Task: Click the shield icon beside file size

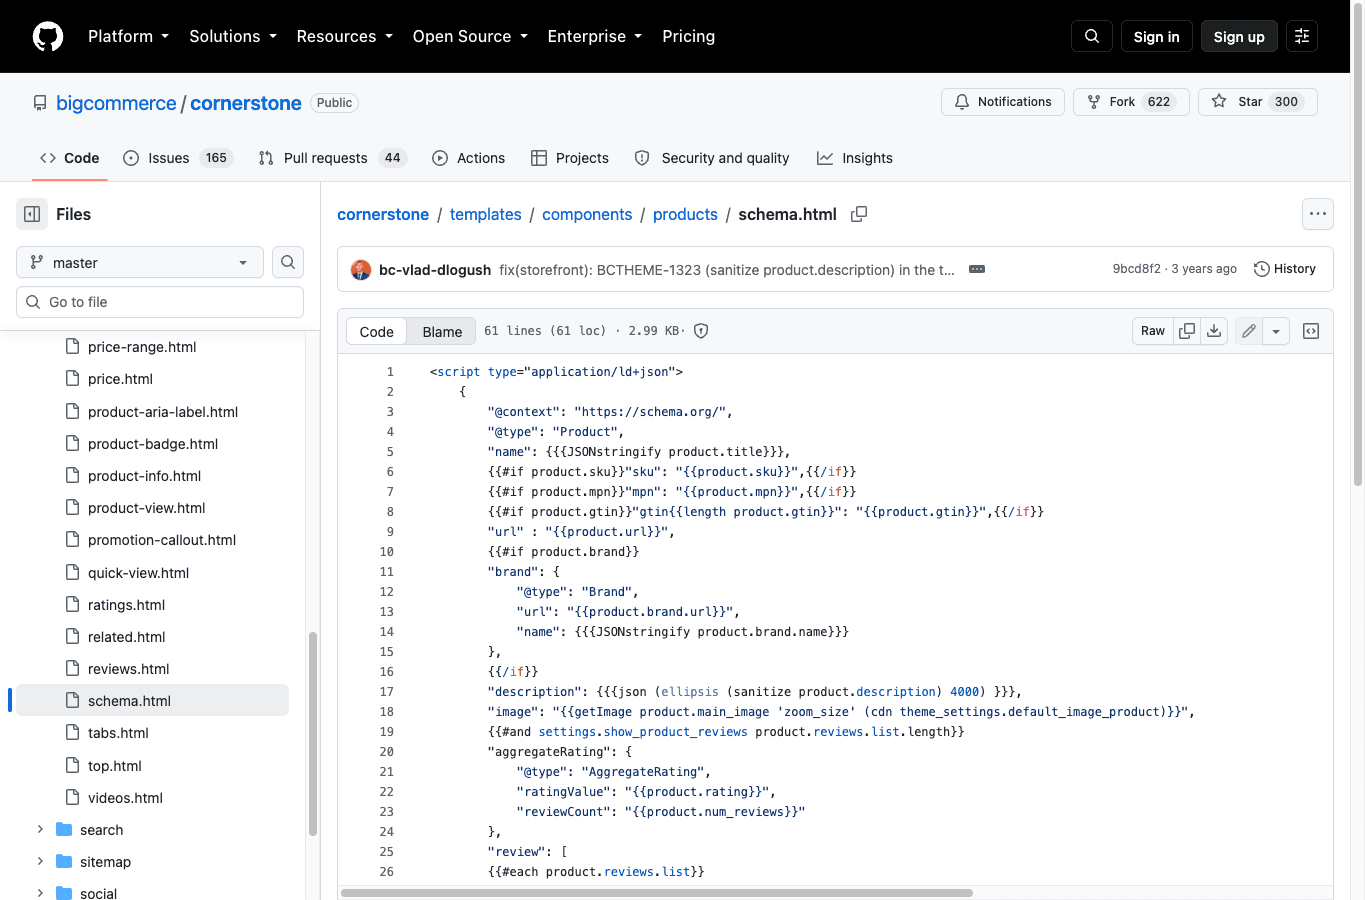Action: point(701,331)
